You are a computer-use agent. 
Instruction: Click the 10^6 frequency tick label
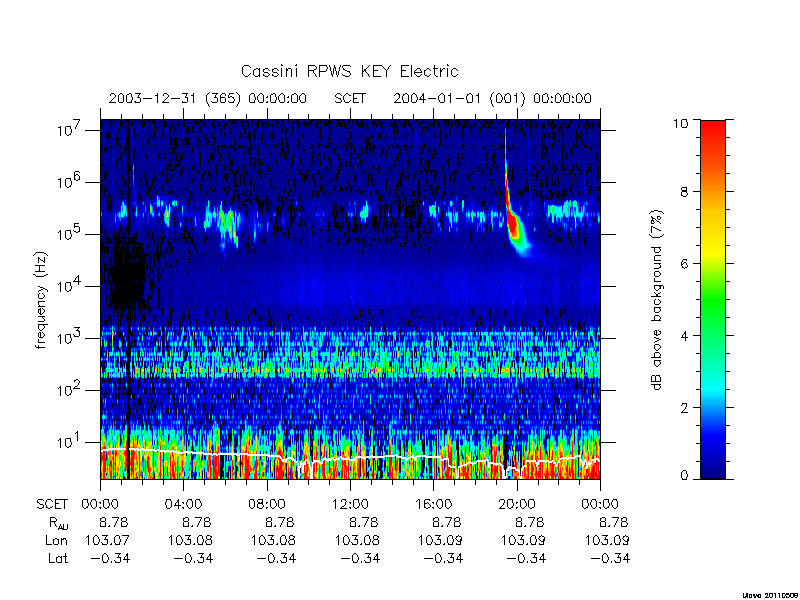point(70,182)
